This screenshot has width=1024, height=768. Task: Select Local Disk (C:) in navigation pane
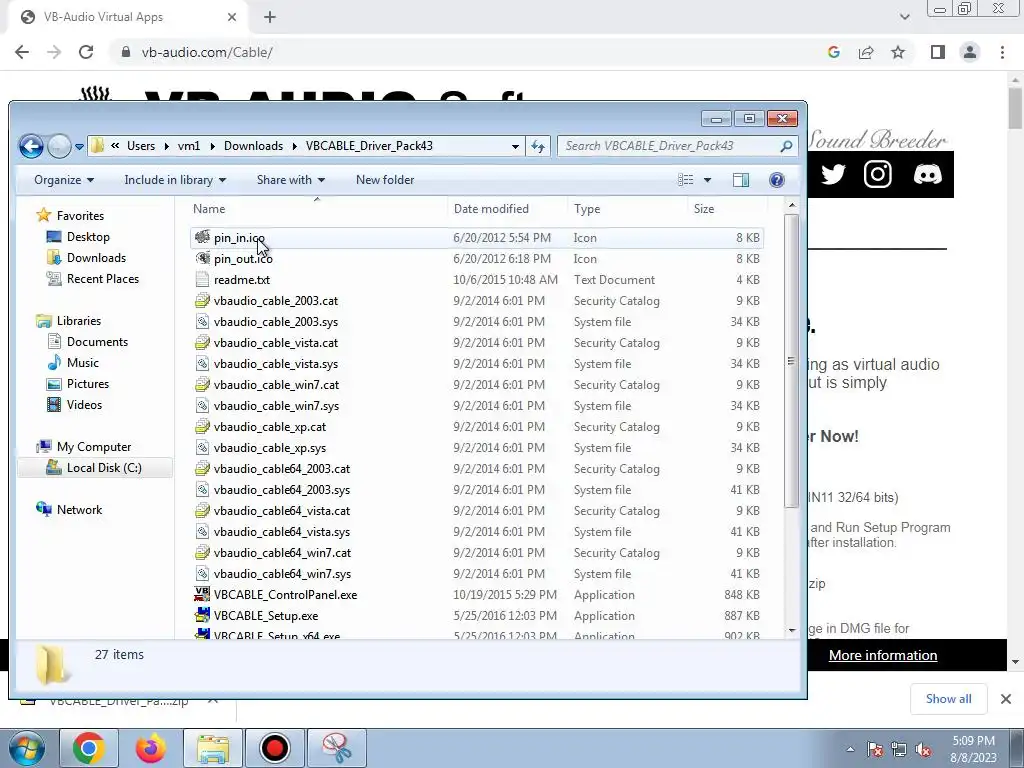pyautogui.click(x=93, y=468)
